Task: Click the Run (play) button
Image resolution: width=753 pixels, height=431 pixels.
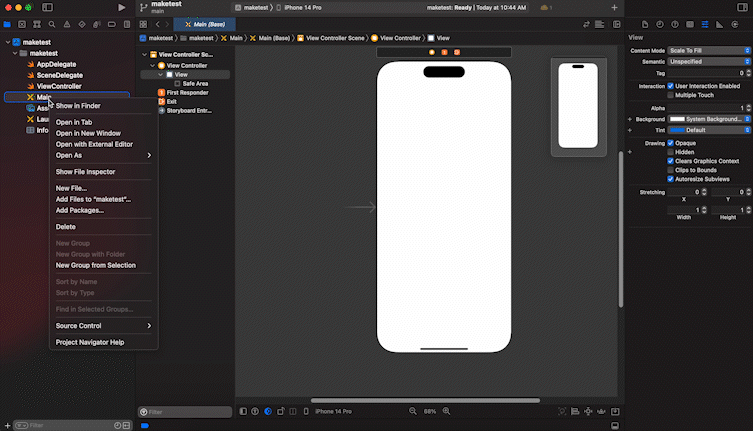Action: click(122, 7)
